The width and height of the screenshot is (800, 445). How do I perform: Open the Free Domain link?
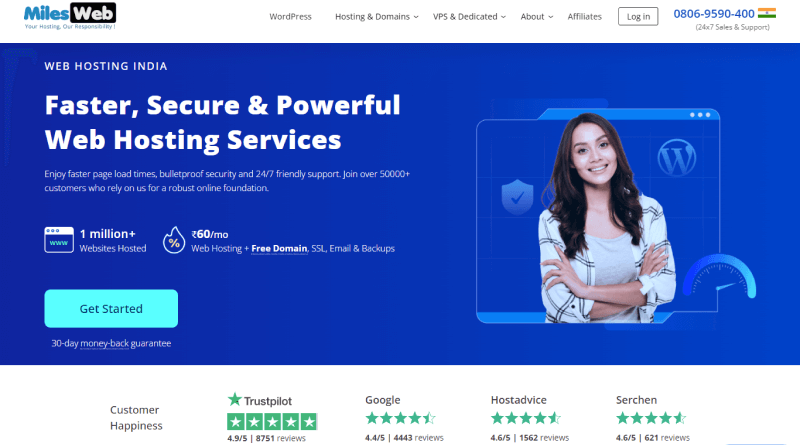[x=279, y=249]
